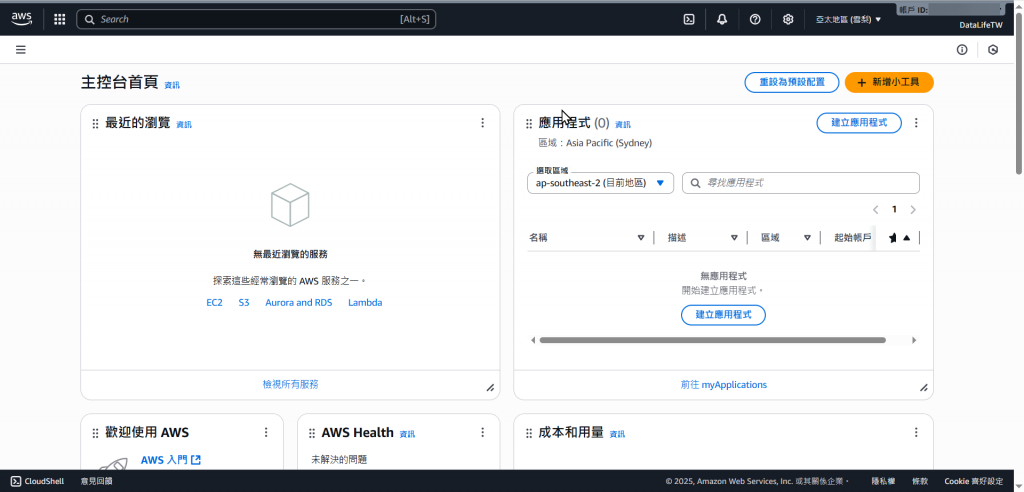The image size is (1024, 492).
Task: Launch CloudShell from top bar icon
Action: point(688,20)
